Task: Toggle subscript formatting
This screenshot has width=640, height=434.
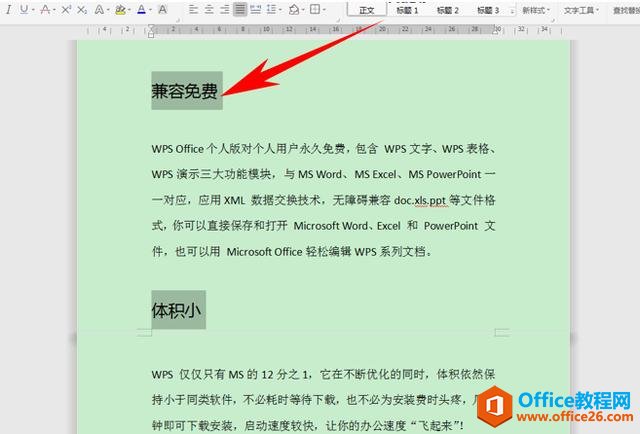Action: (x=82, y=9)
